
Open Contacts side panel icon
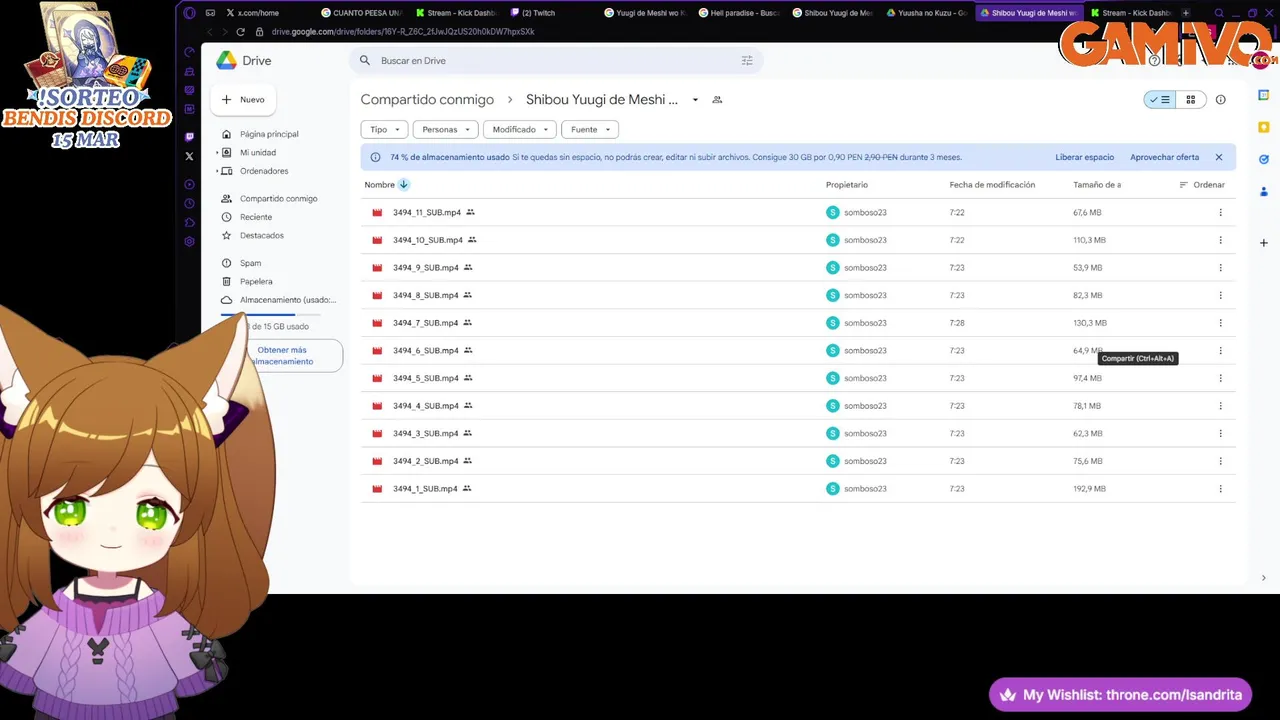pyautogui.click(x=1264, y=191)
